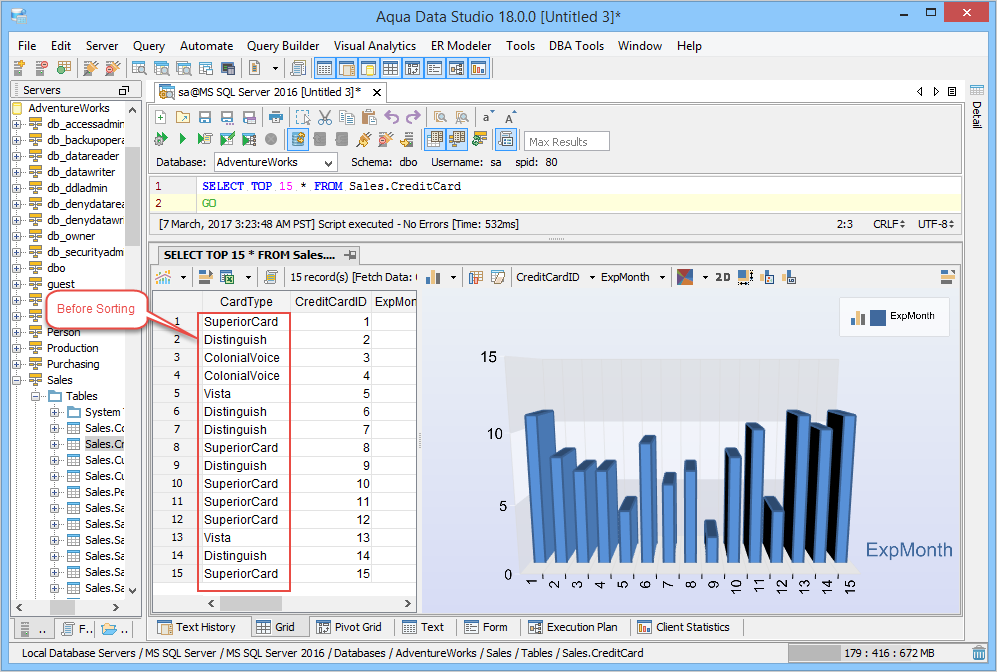Click the script icon in results toolbar
Image resolution: width=997 pixels, height=672 pixels.
(x=272, y=277)
